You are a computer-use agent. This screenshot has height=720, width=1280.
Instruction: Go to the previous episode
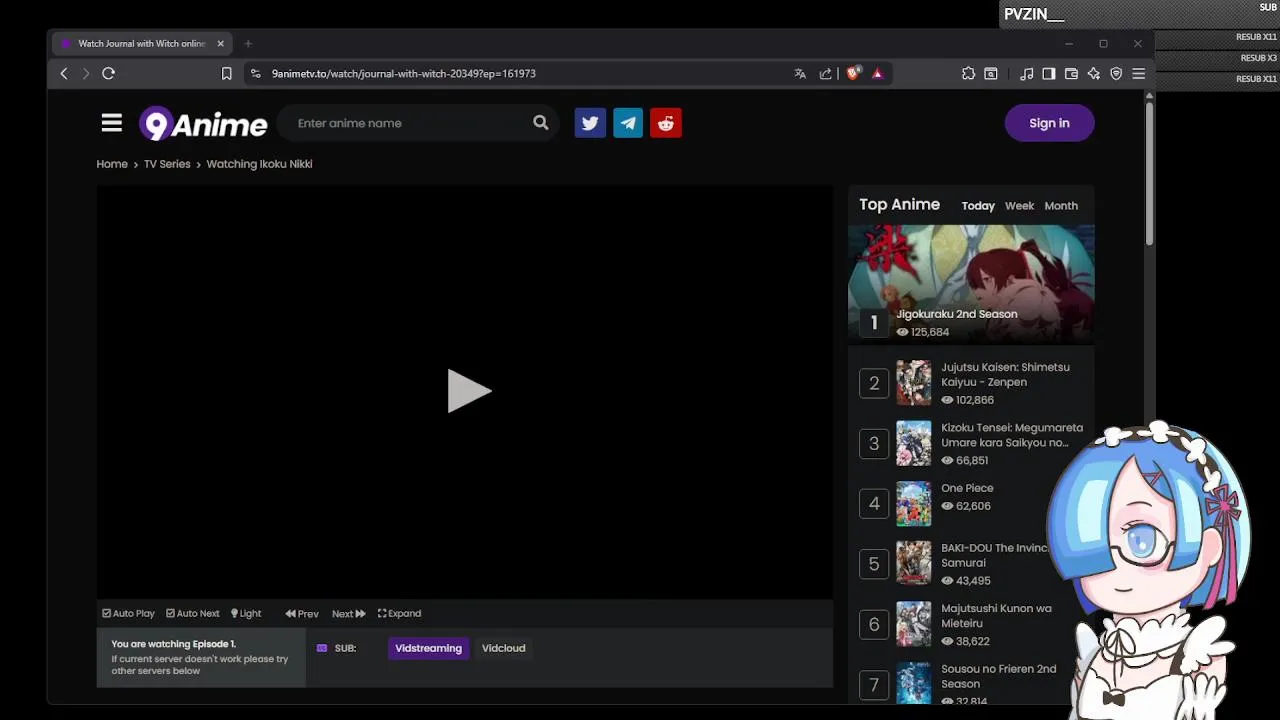click(302, 614)
